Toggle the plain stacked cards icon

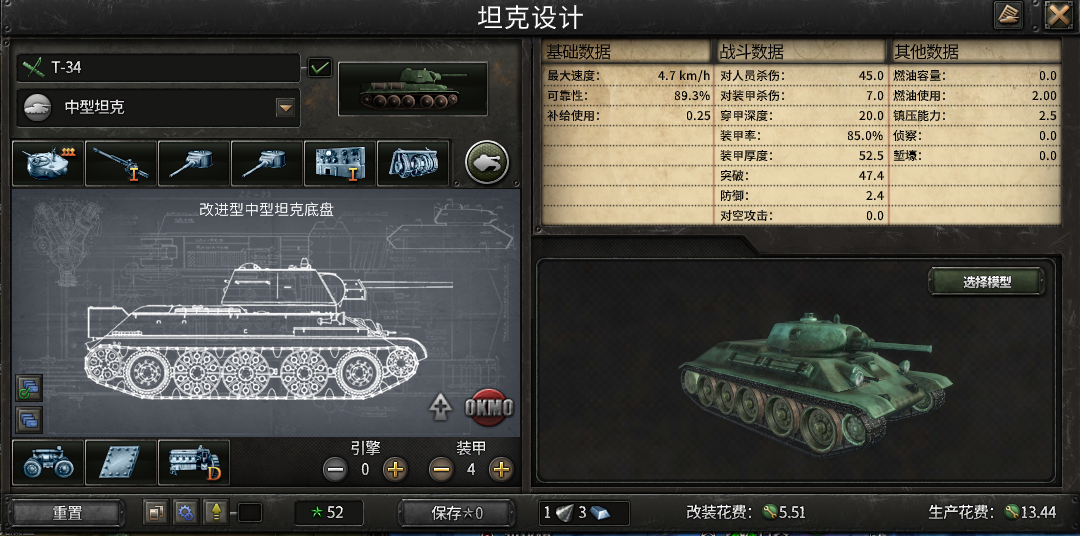tap(30, 419)
